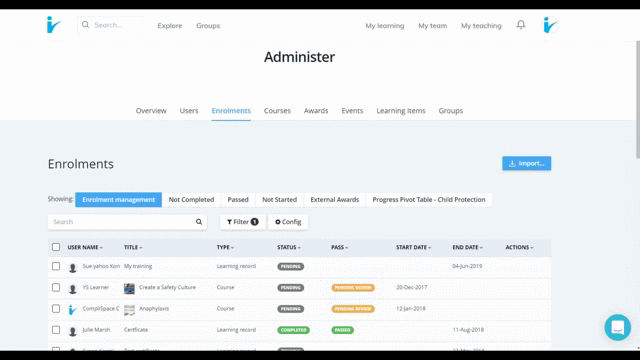
Task: Click the header Search field
Action: tap(111, 25)
